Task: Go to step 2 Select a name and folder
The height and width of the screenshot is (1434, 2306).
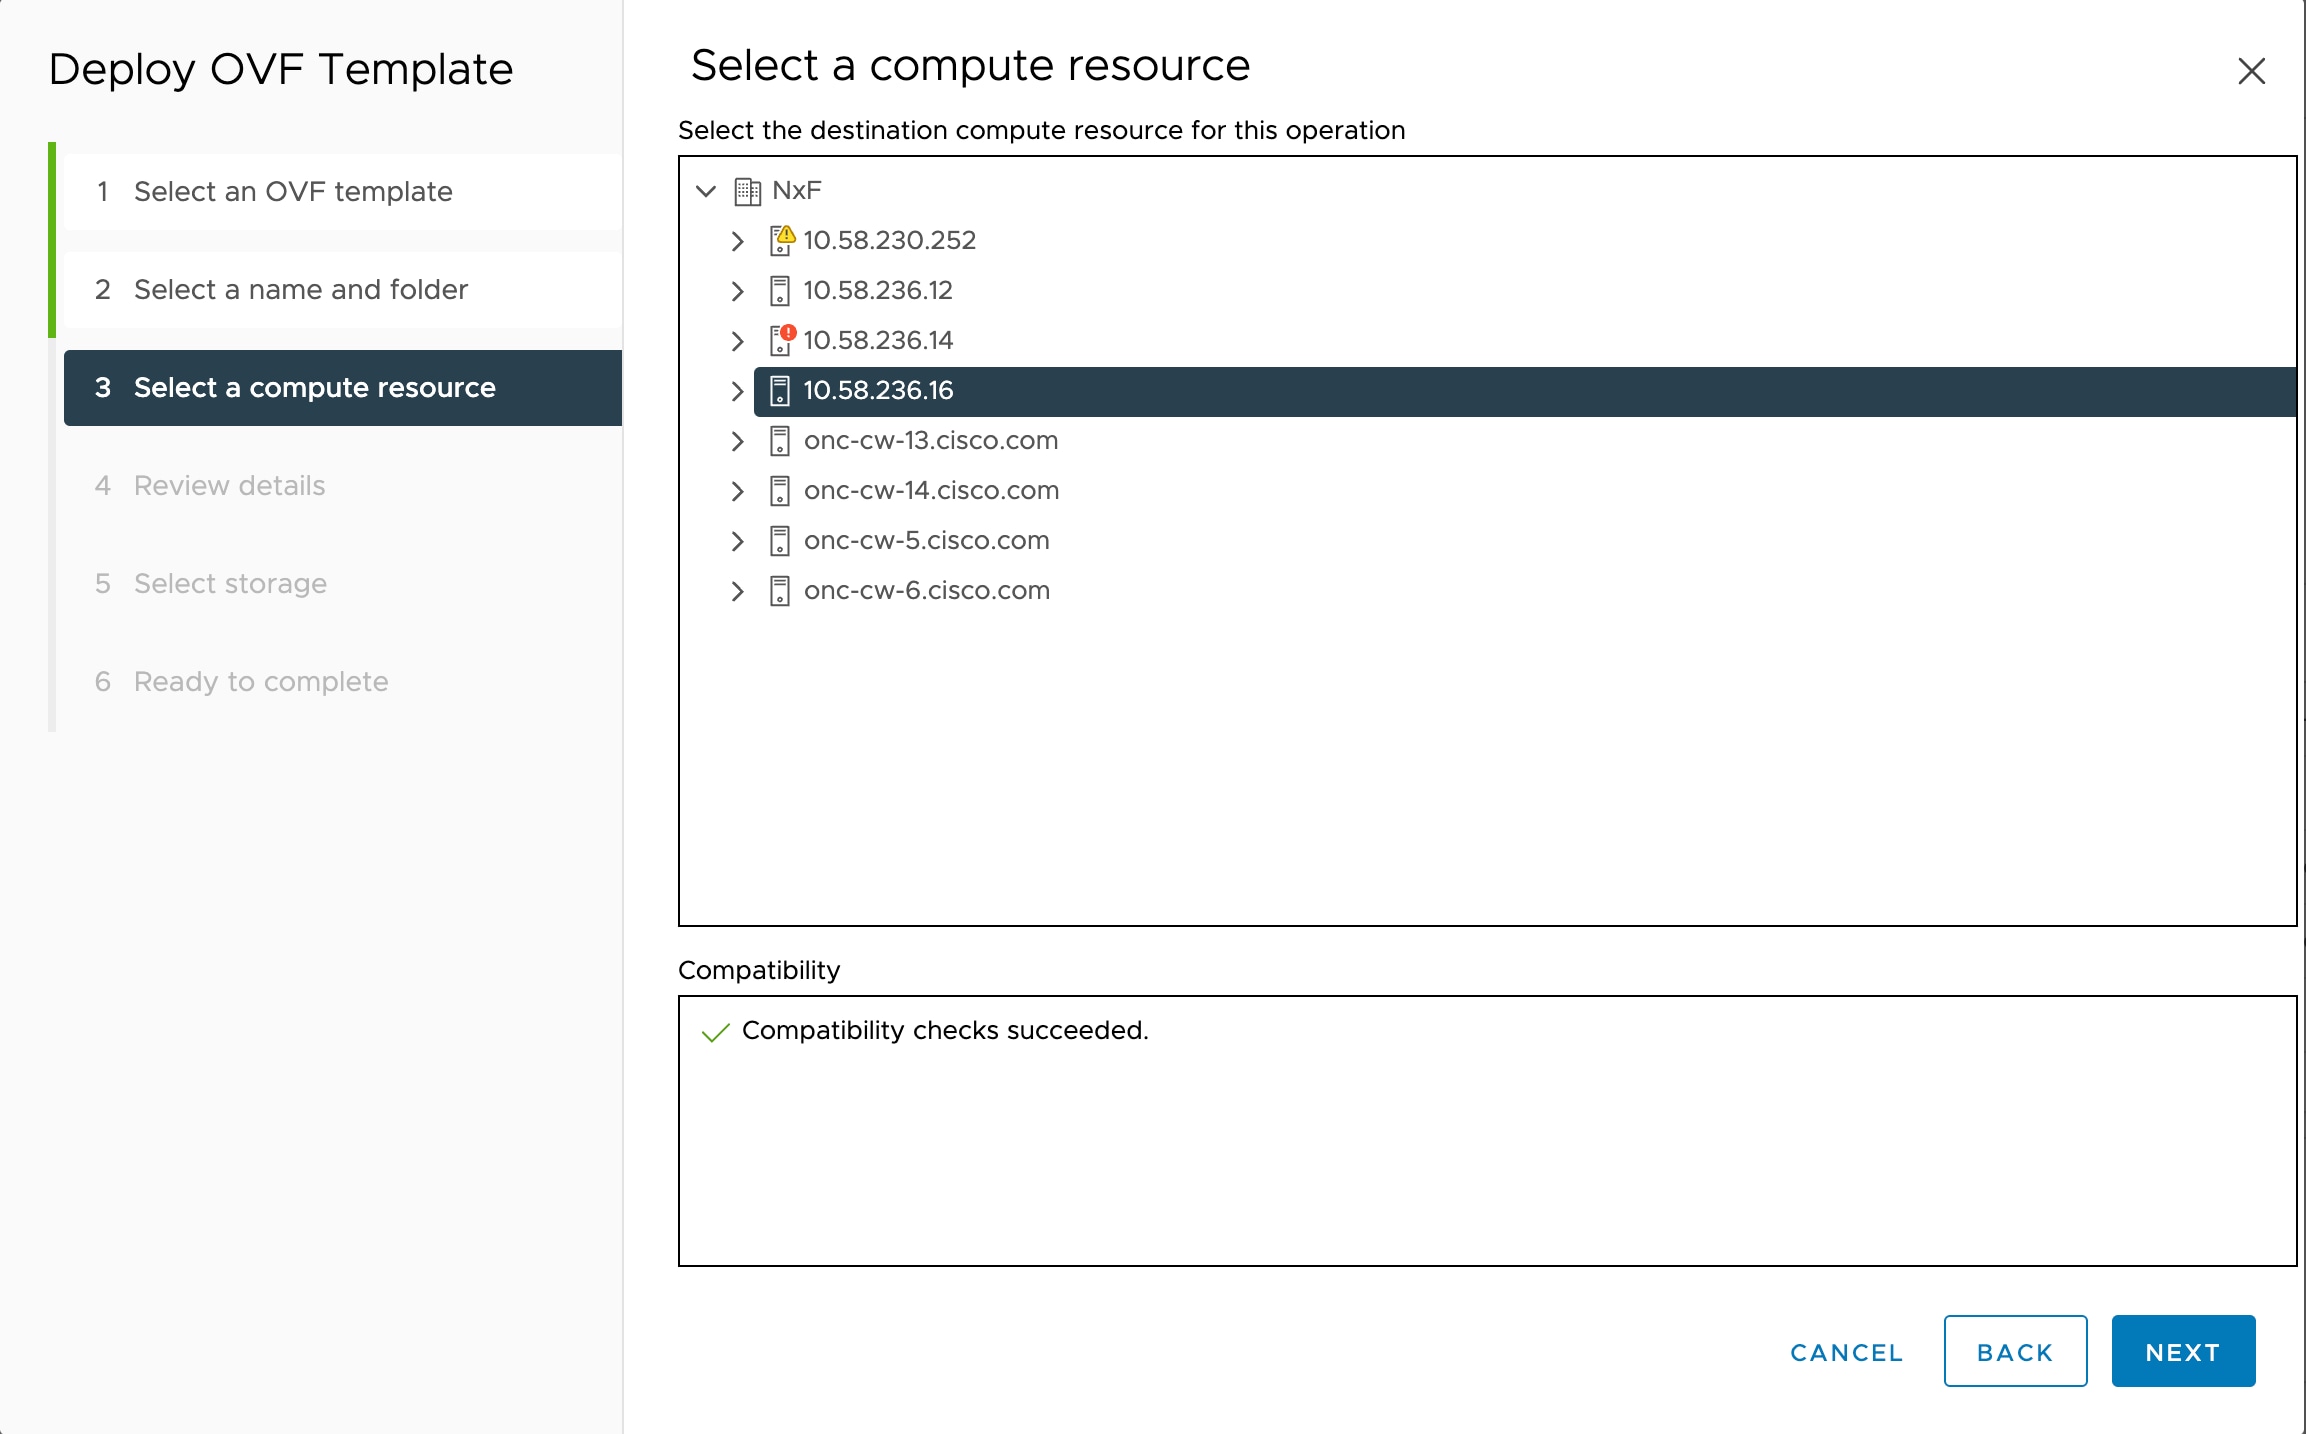Action: (343, 289)
